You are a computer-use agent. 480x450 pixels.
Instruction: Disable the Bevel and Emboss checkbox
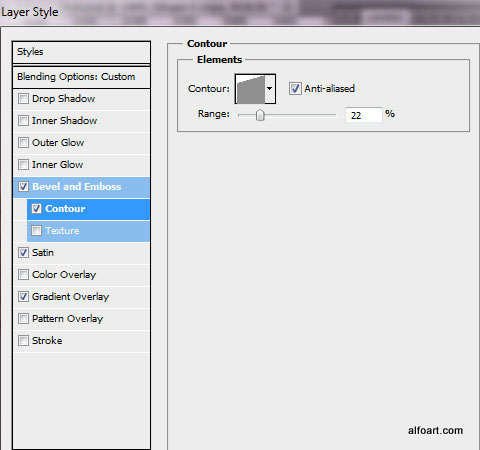23,187
